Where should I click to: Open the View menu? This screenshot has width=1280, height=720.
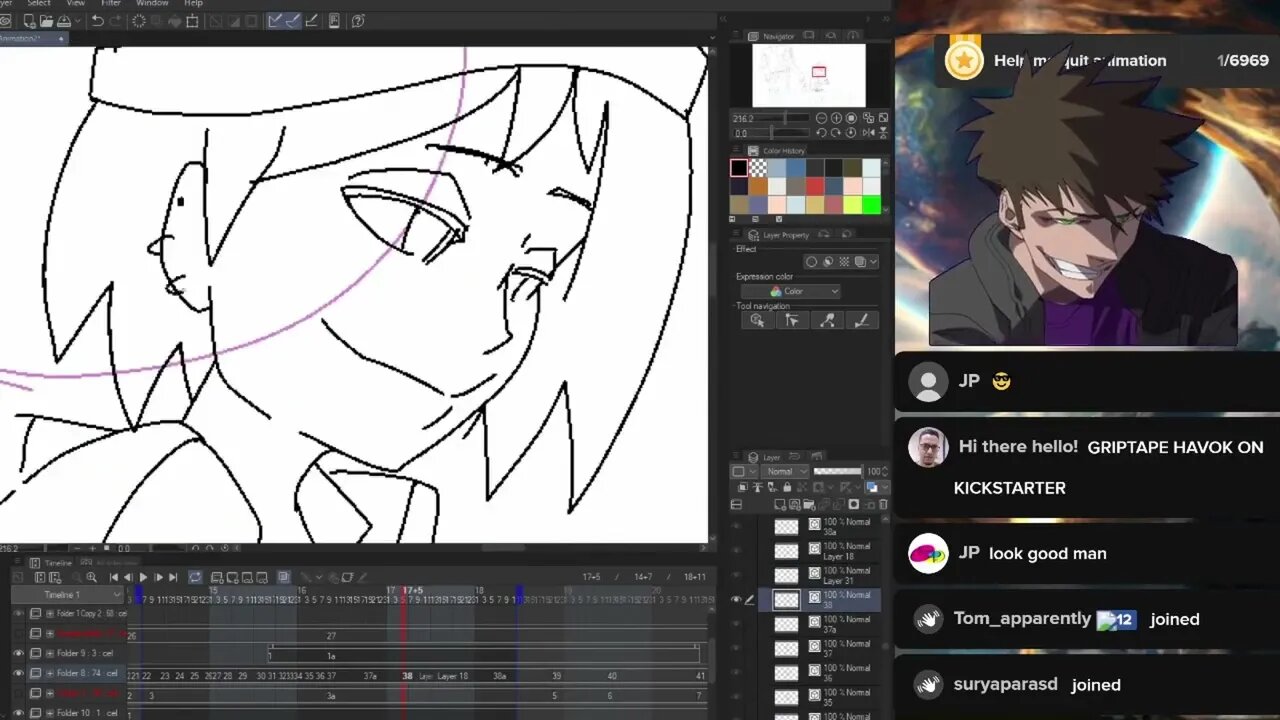point(76,3)
